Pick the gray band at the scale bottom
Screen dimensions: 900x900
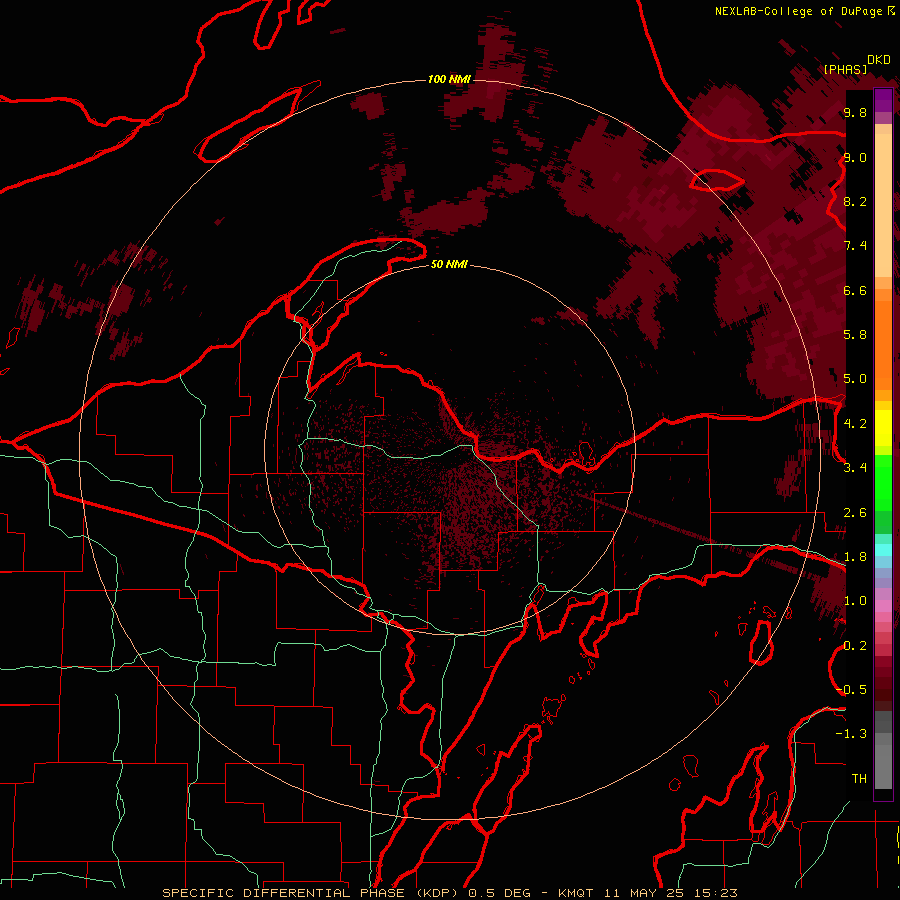pos(883,766)
